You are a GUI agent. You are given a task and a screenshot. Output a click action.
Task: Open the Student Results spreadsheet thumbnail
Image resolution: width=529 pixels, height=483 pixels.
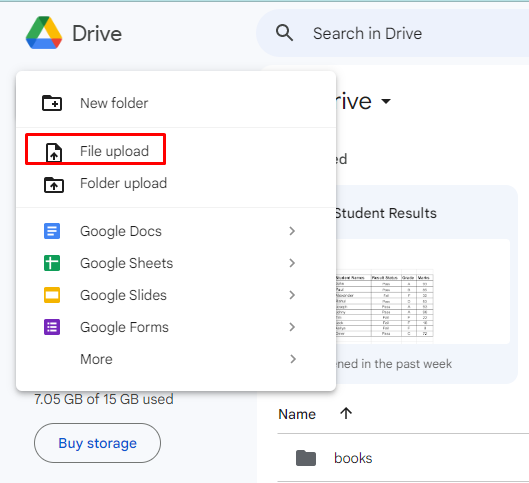[422, 292]
